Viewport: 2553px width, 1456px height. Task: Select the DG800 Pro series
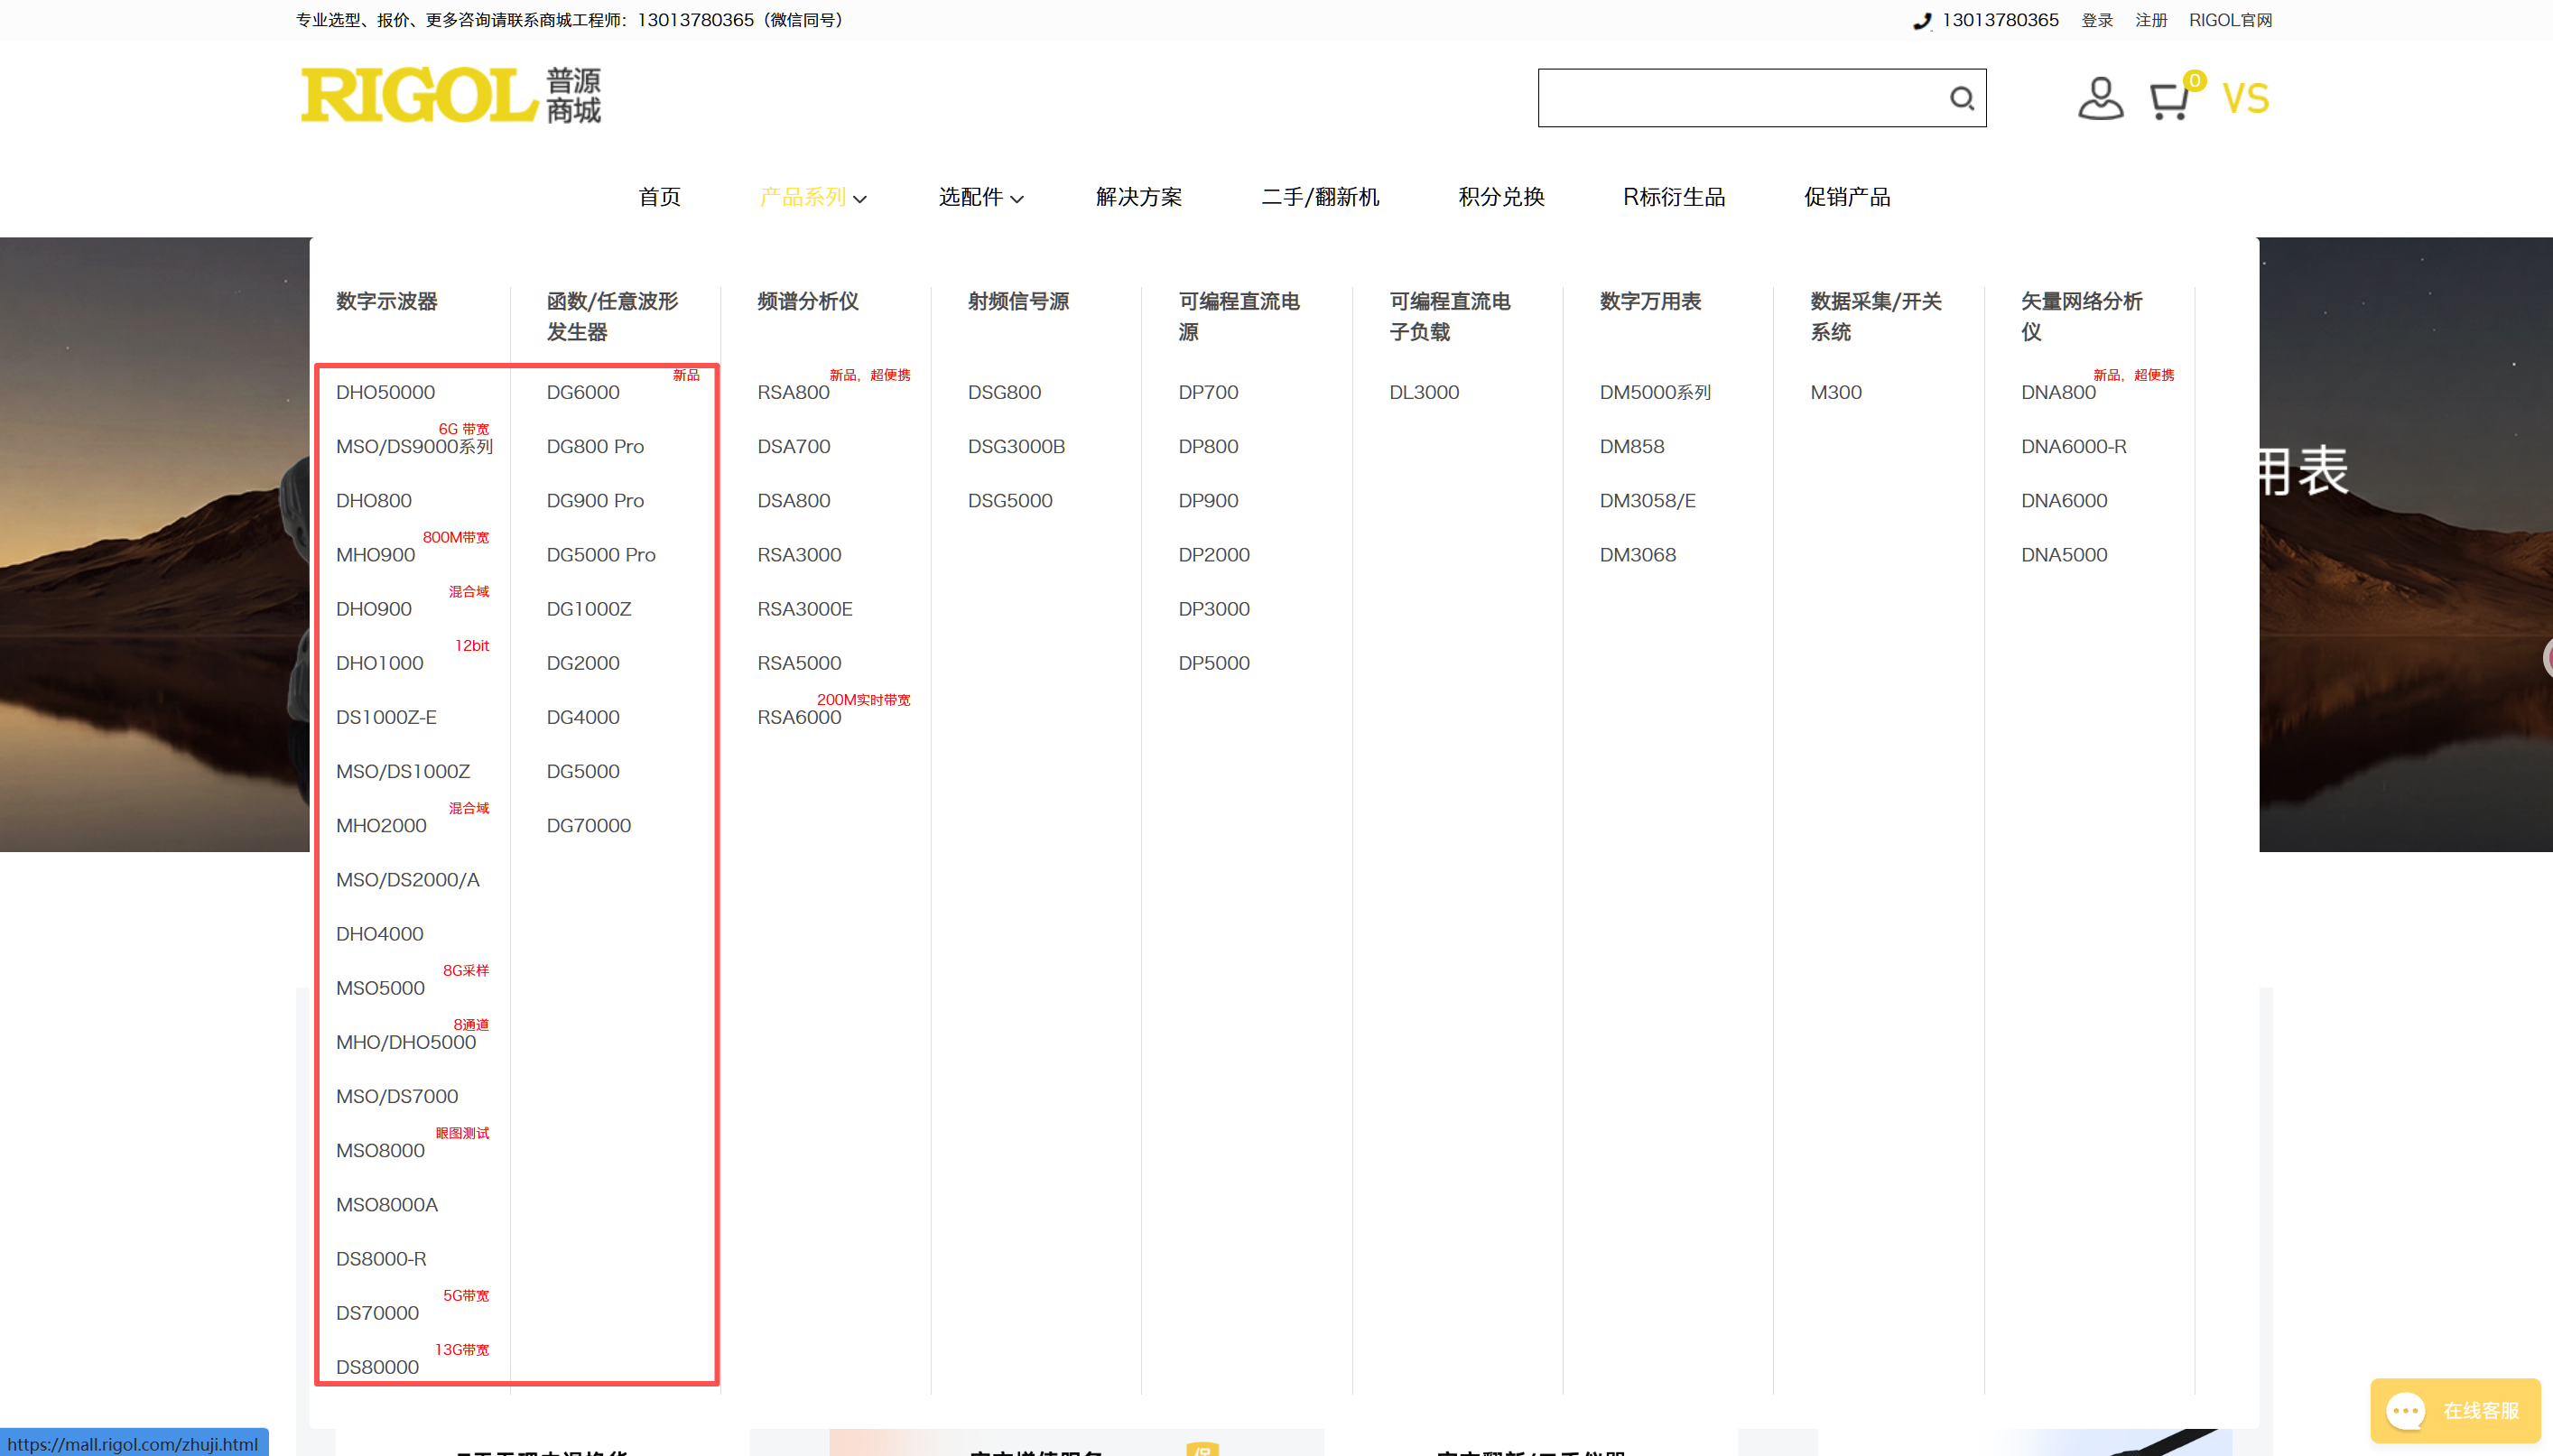coord(595,446)
